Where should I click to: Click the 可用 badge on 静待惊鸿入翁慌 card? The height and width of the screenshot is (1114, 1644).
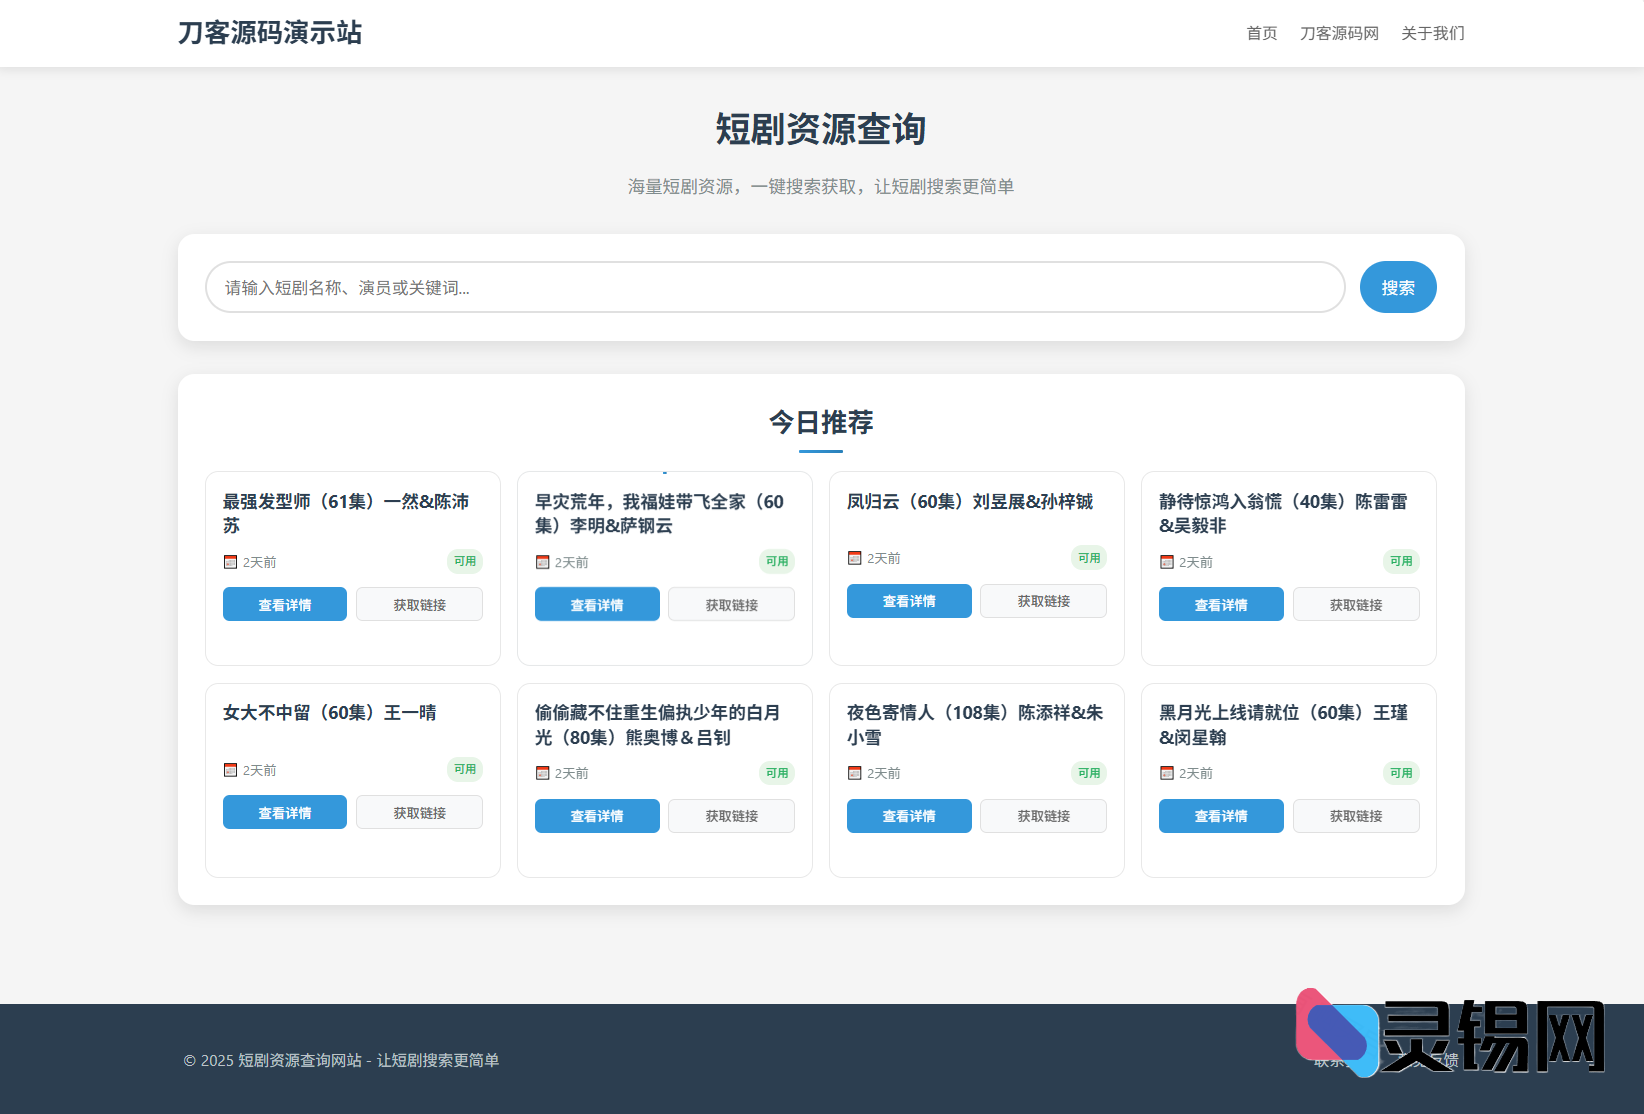[1400, 561]
